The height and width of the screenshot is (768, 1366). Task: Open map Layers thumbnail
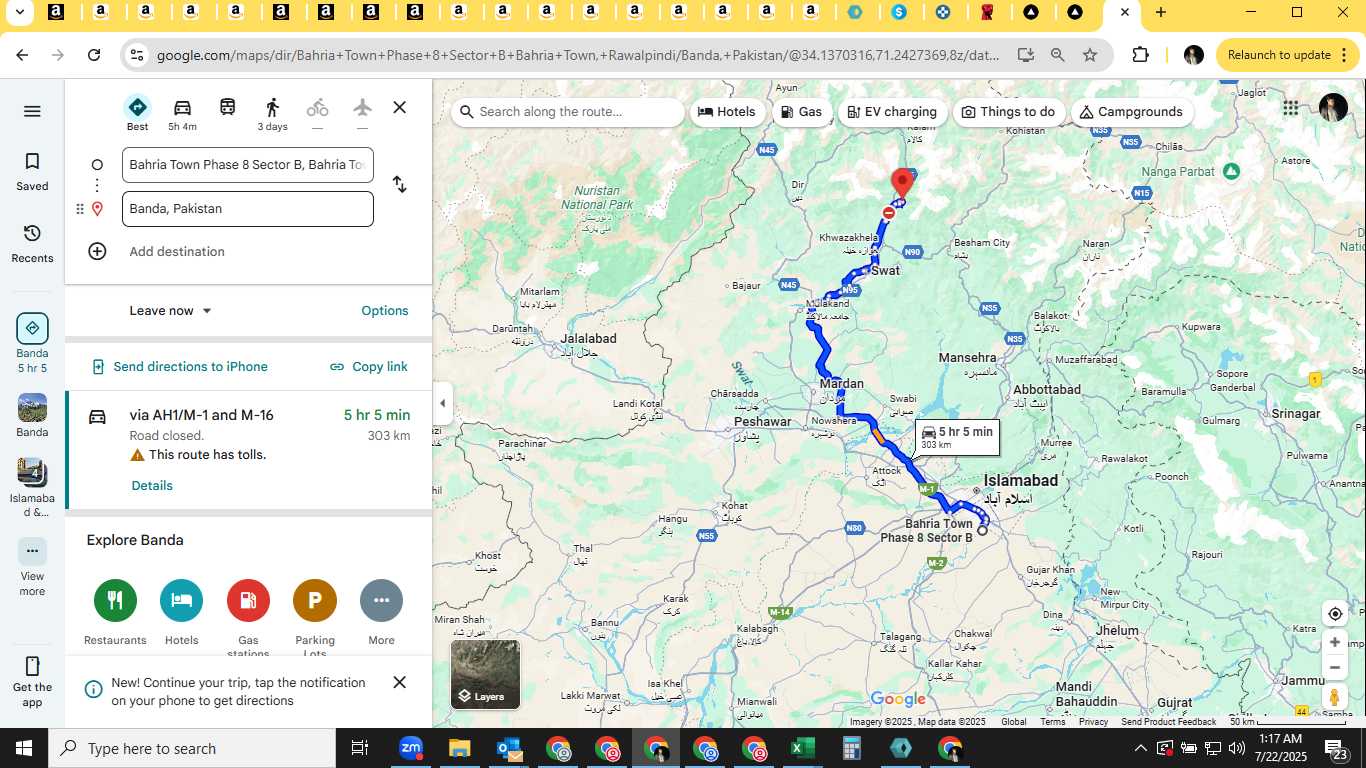coord(486,674)
